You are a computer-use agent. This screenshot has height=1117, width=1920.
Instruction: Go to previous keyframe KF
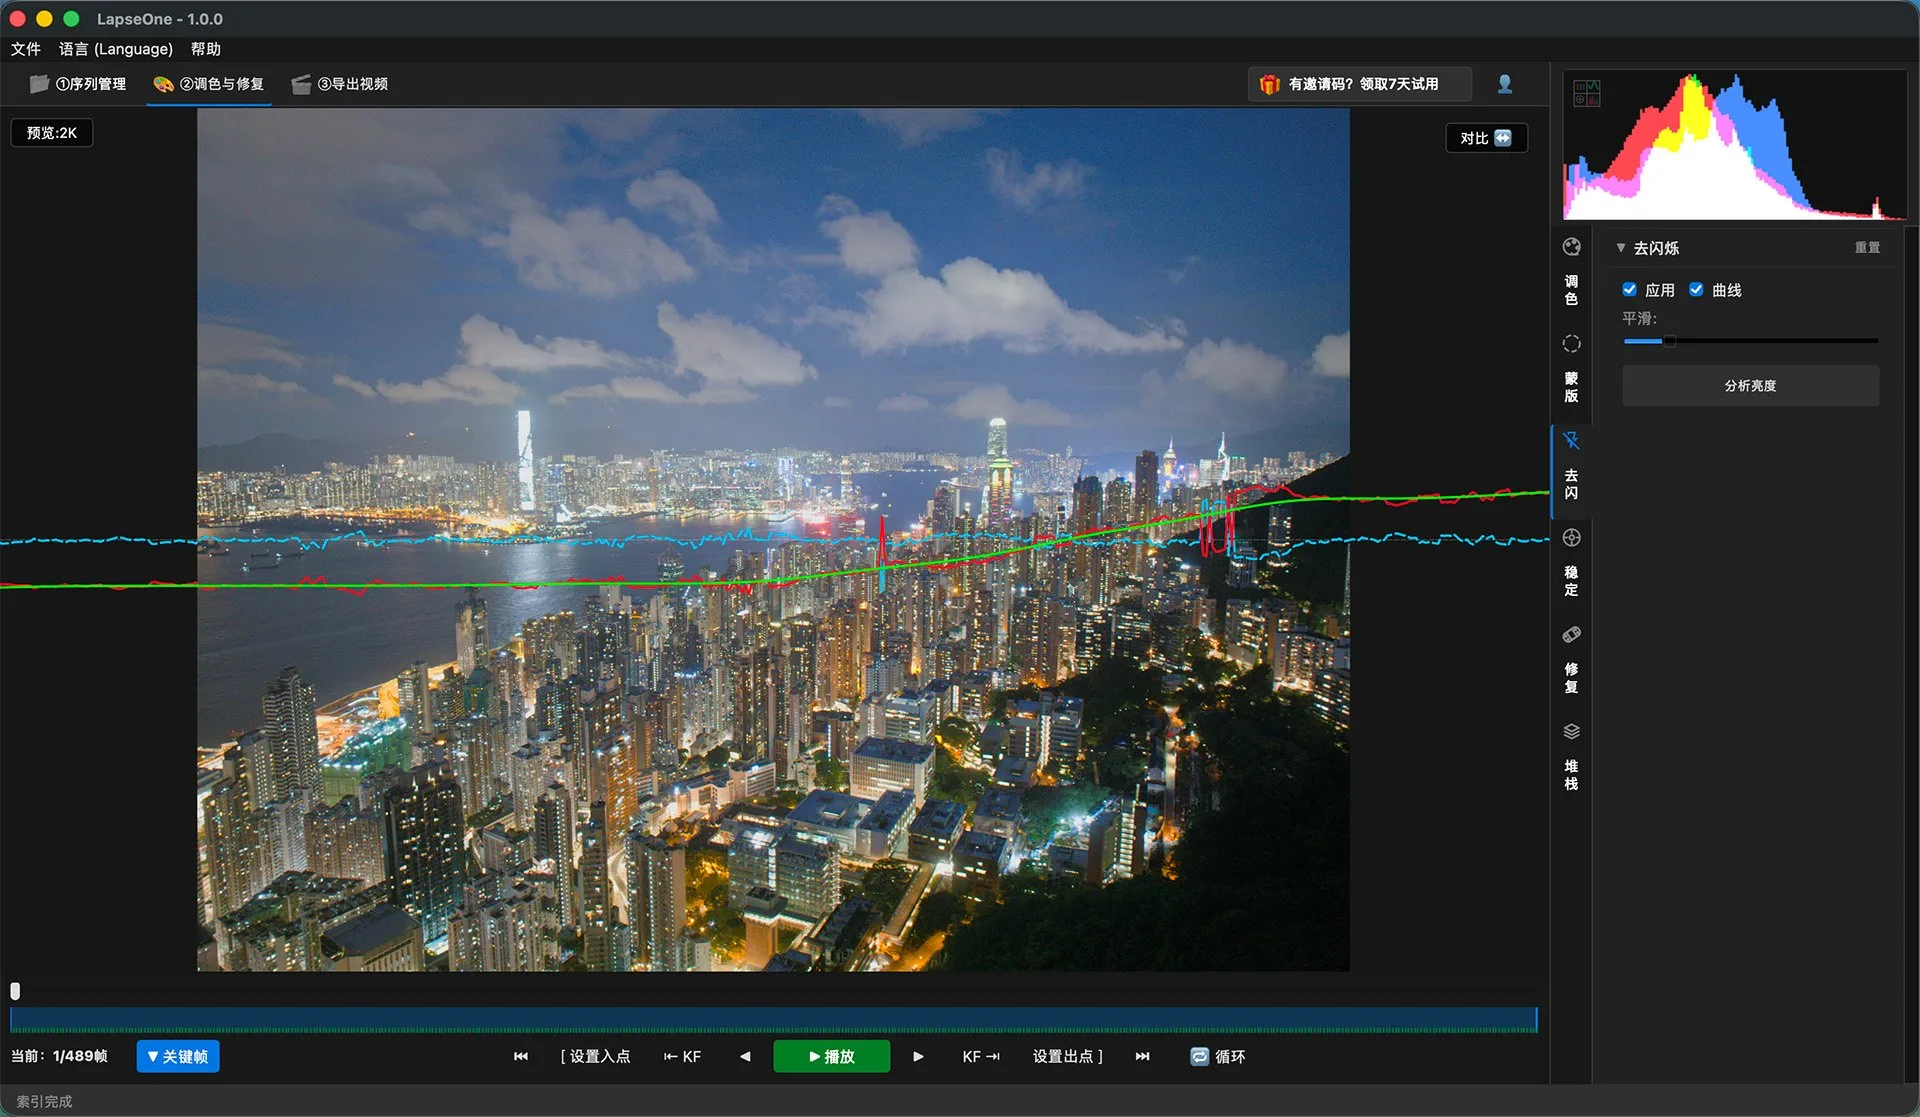(682, 1056)
